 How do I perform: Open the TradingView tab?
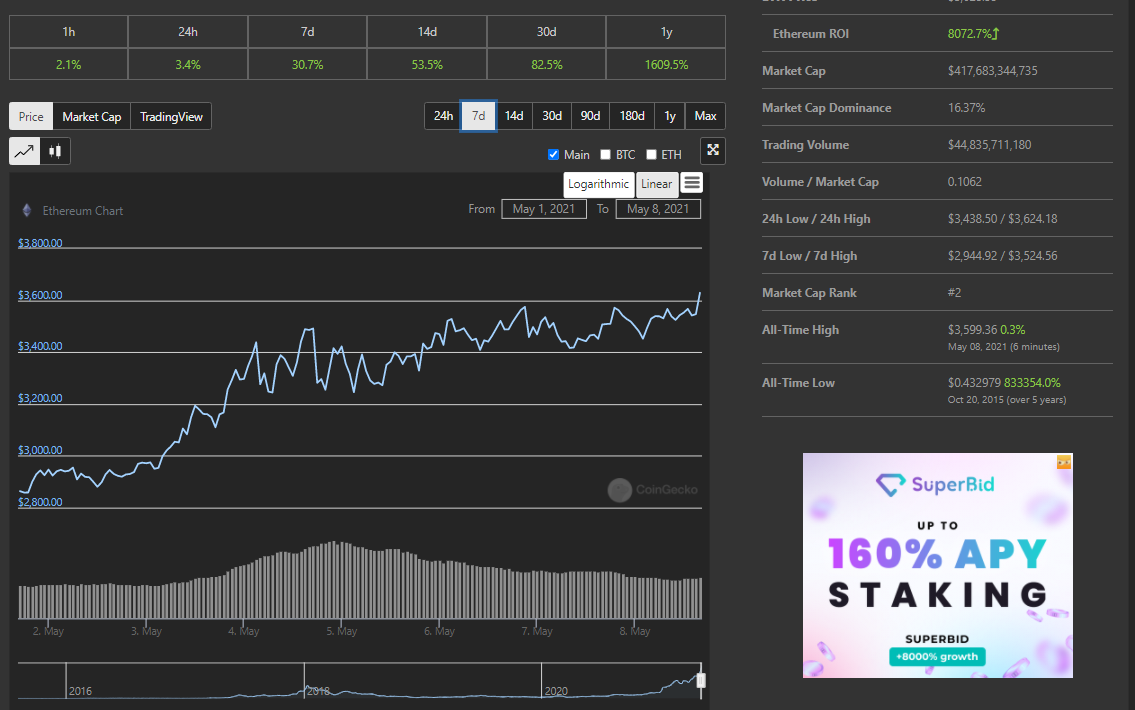pyautogui.click(x=172, y=117)
